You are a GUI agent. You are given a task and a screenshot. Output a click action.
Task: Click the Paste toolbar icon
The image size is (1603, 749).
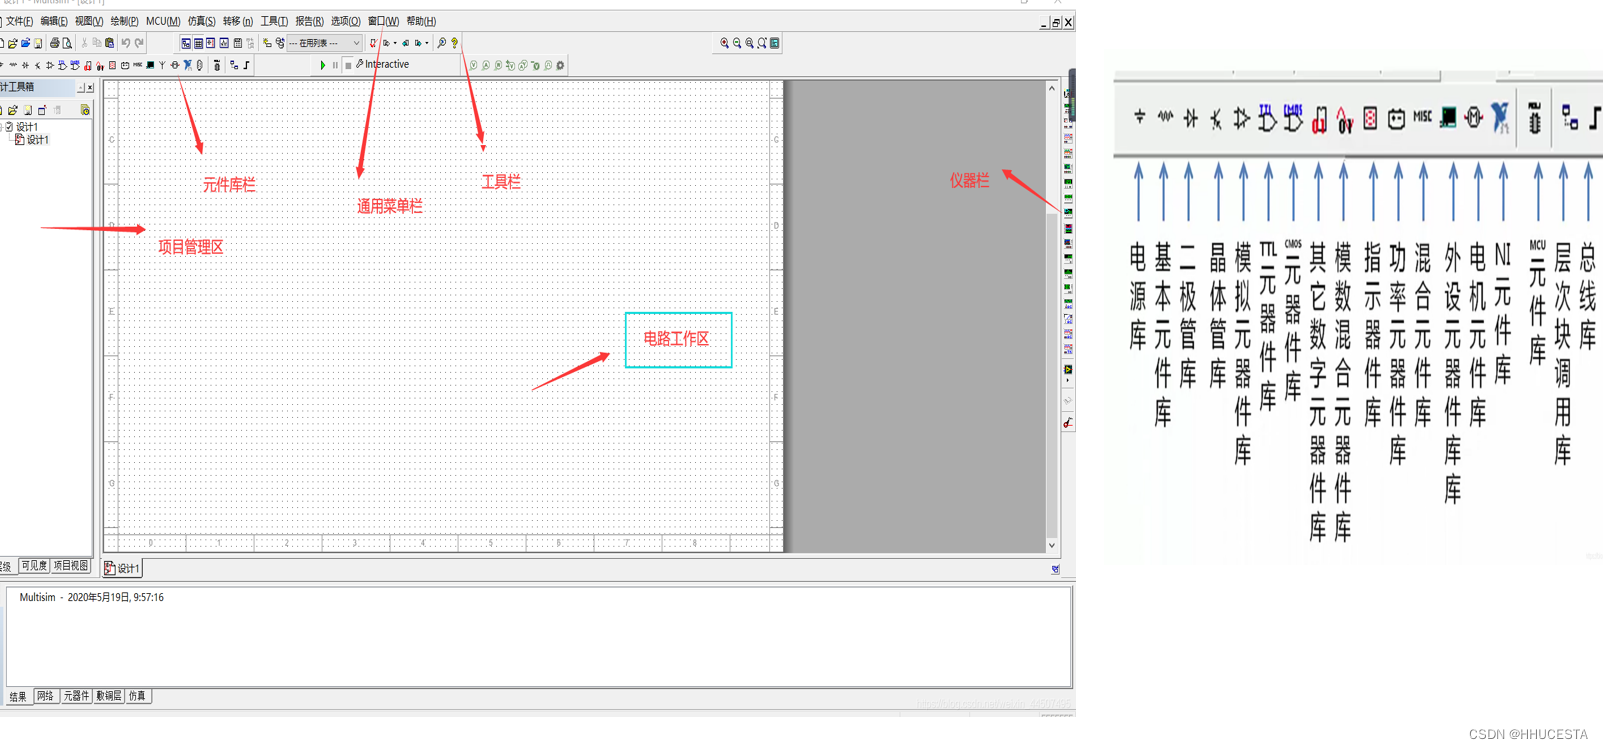tap(110, 43)
